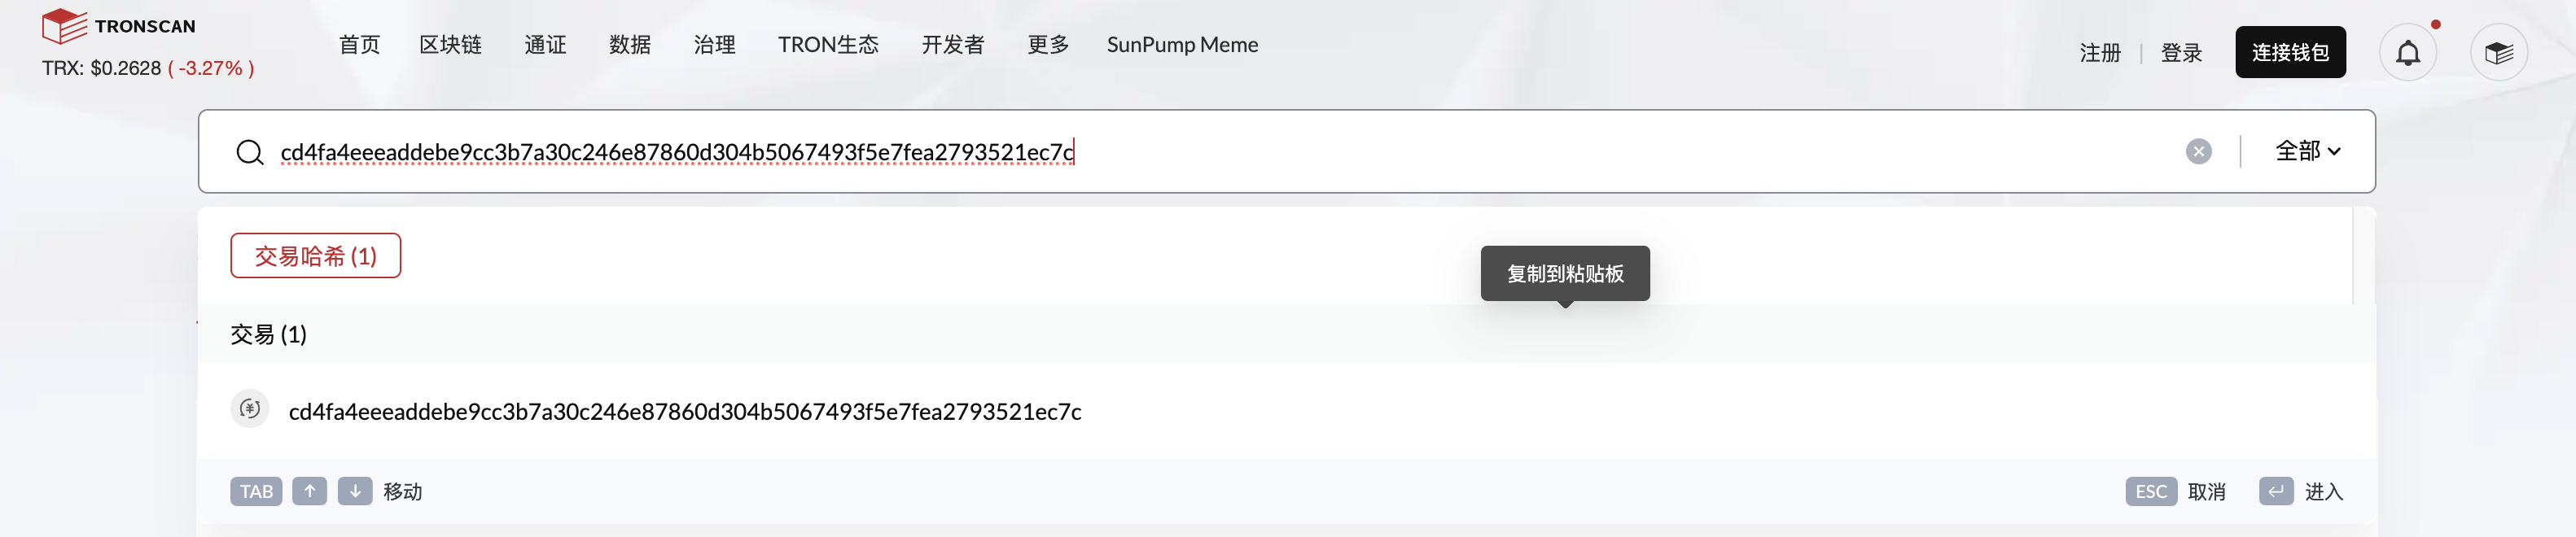Click the -3.27% price change text
Viewport: 2576px width, 537px height.
(x=210, y=68)
